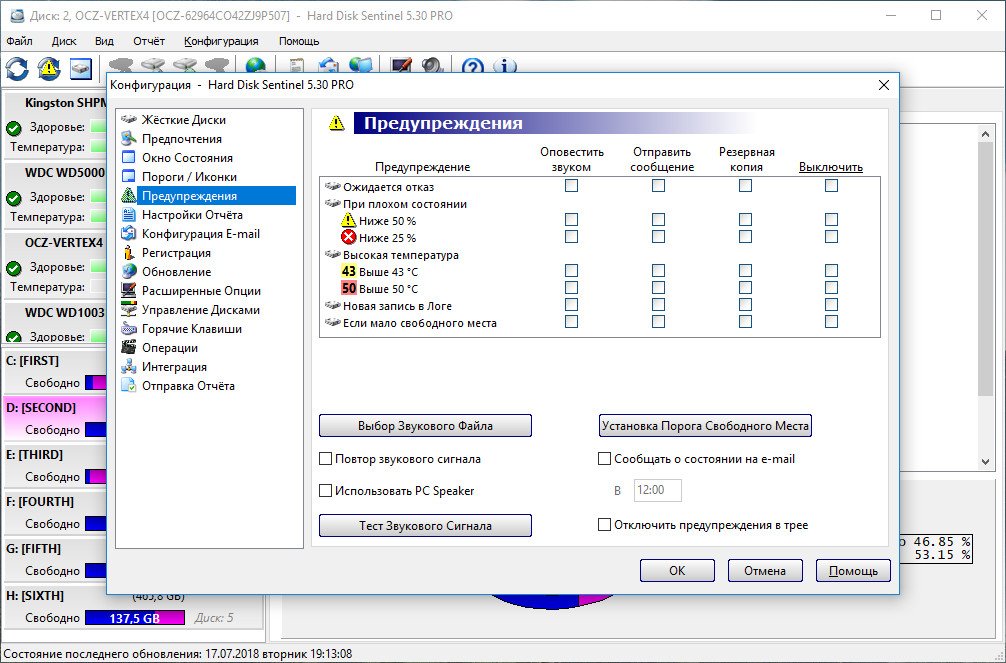Click Тест Звукового Сигнала button
The width and height of the screenshot is (1006, 663).
(425, 526)
